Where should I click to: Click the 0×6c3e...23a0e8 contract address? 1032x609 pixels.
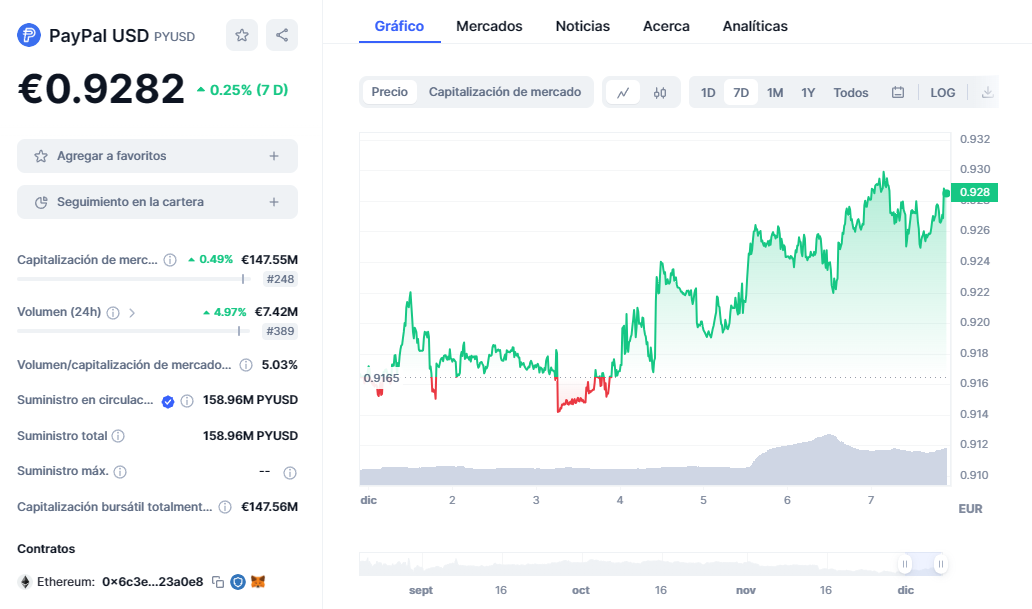tap(152, 582)
